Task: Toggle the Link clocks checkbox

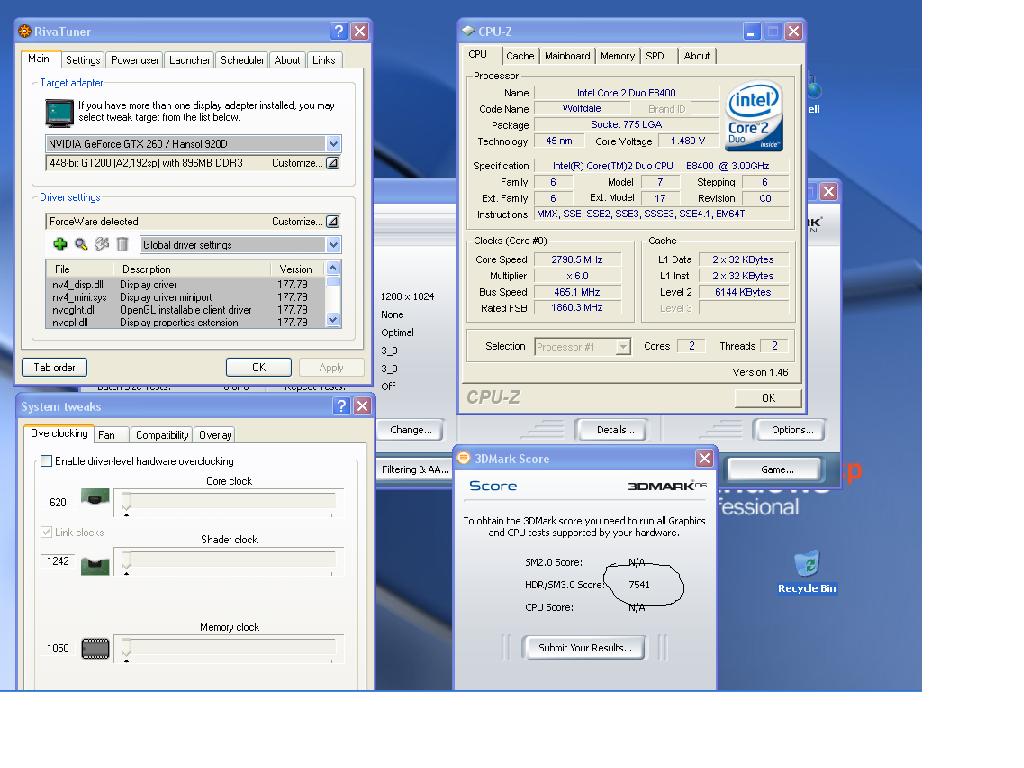Action: tap(46, 532)
